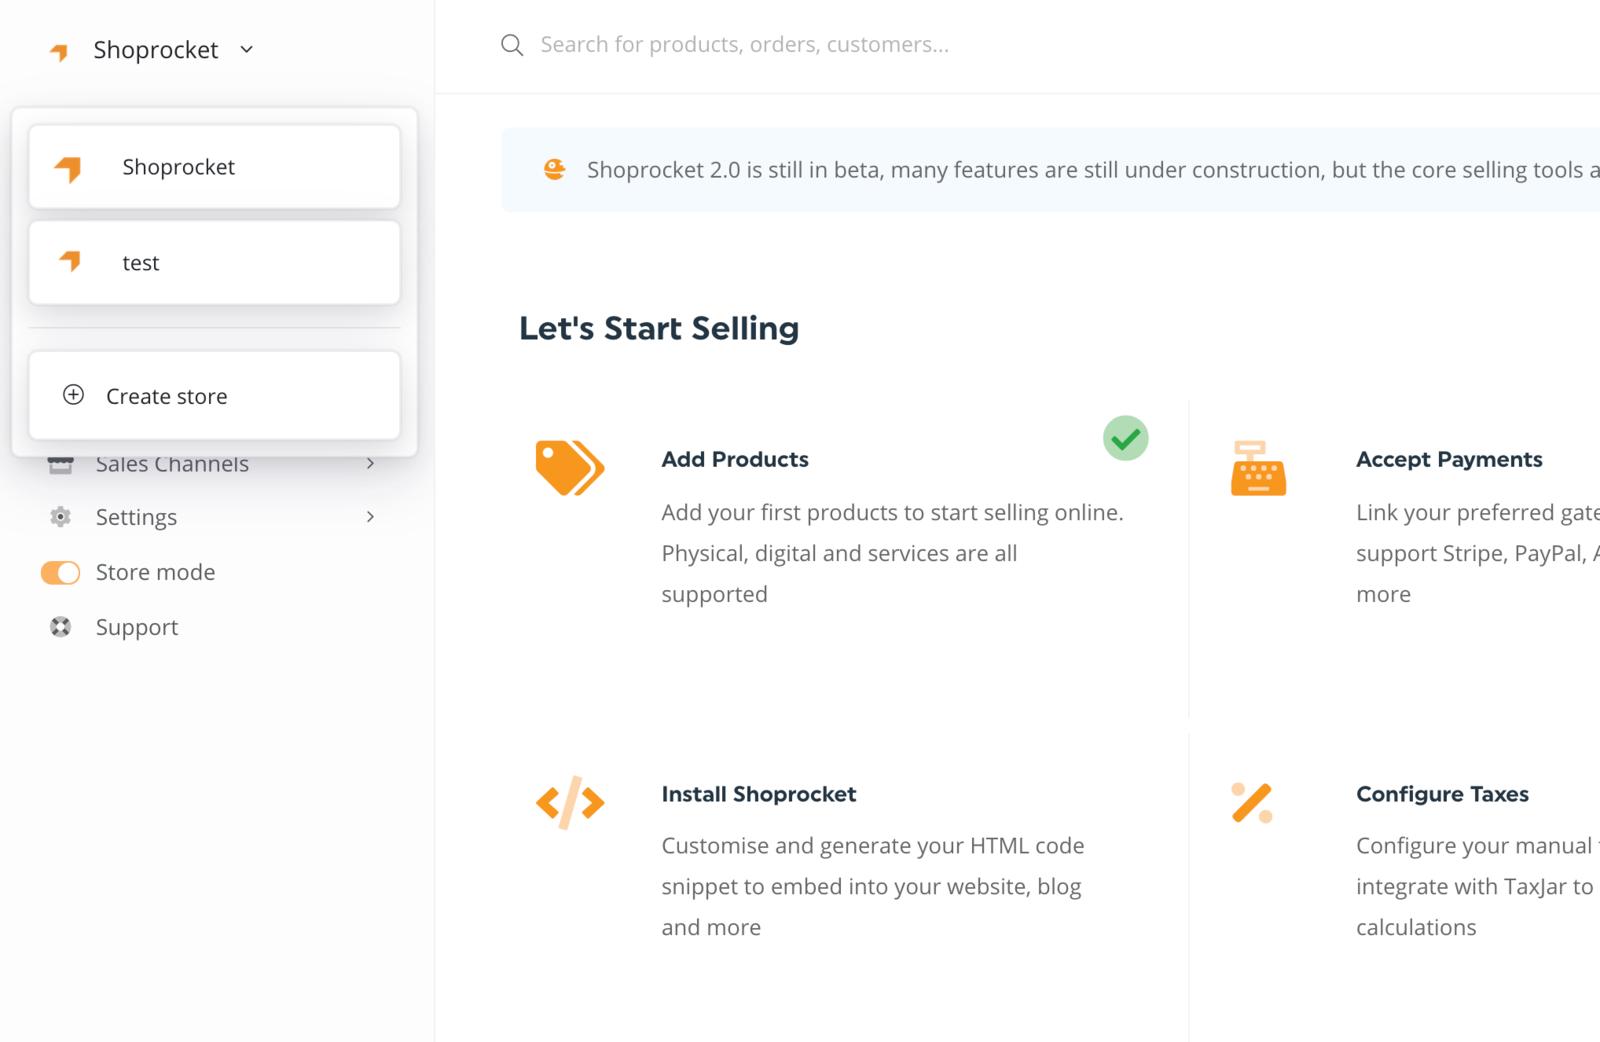The width and height of the screenshot is (1600, 1042).
Task: Expand the Settings submenu chevron
Action: point(370,517)
